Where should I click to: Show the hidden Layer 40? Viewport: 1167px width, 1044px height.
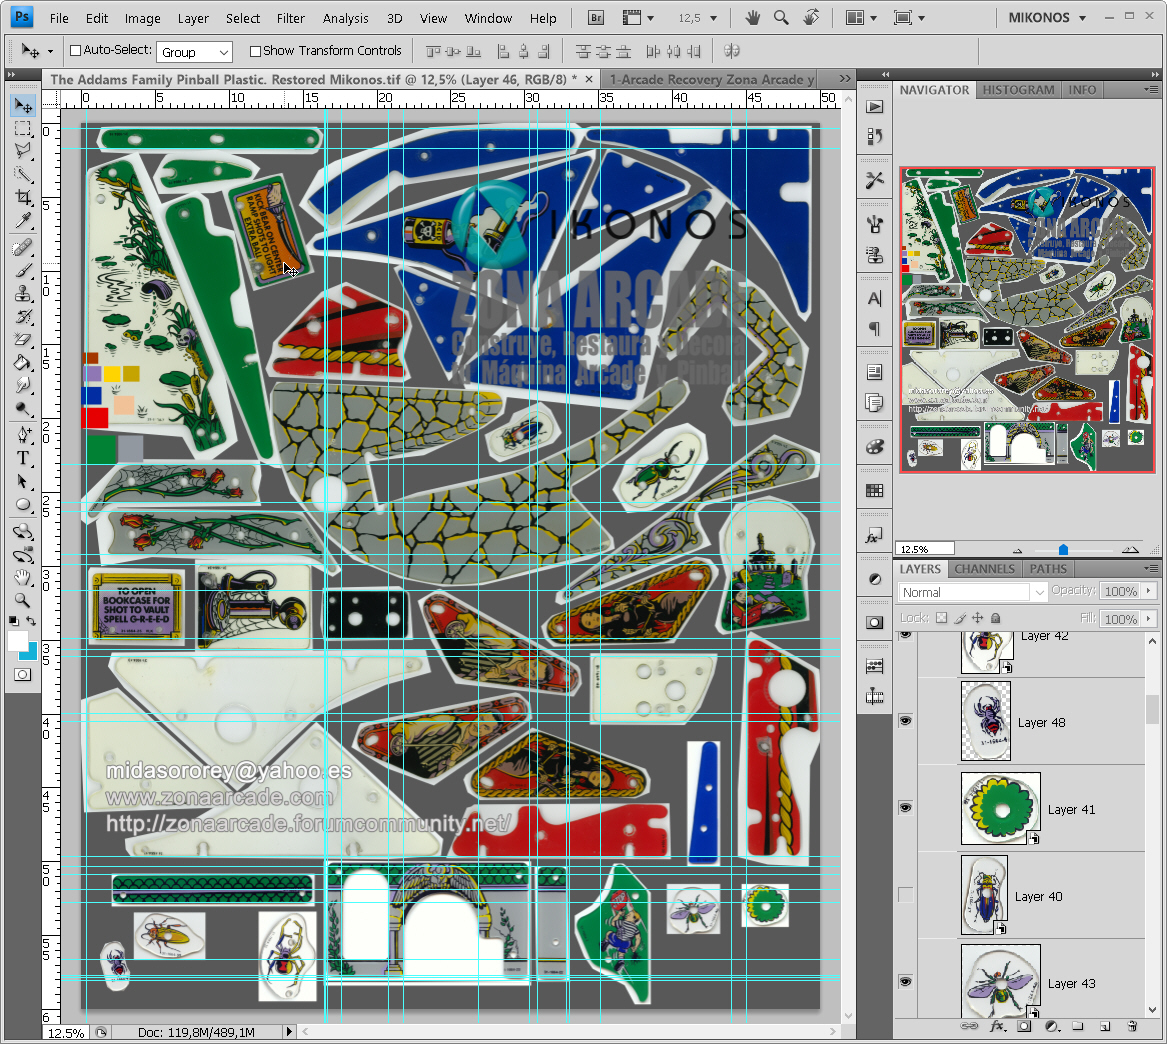tap(906, 896)
